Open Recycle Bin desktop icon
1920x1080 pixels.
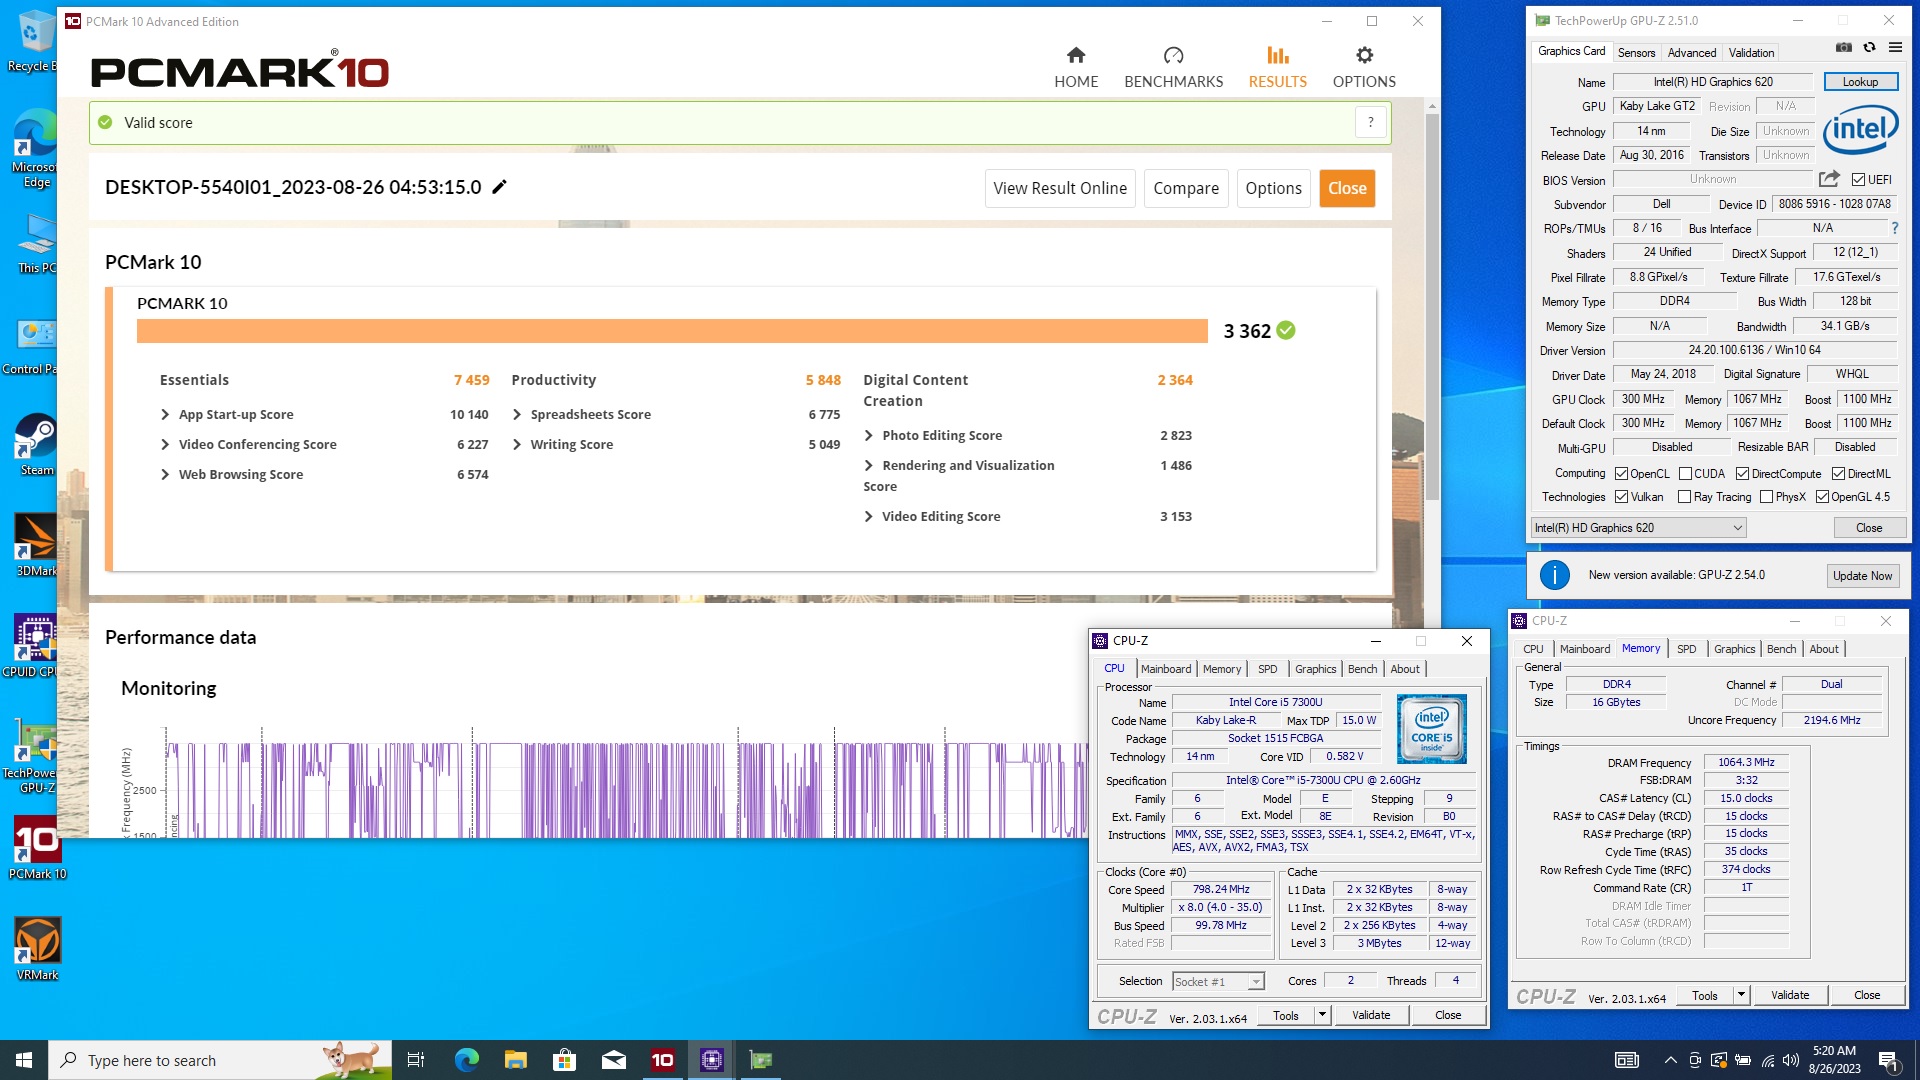[35, 42]
